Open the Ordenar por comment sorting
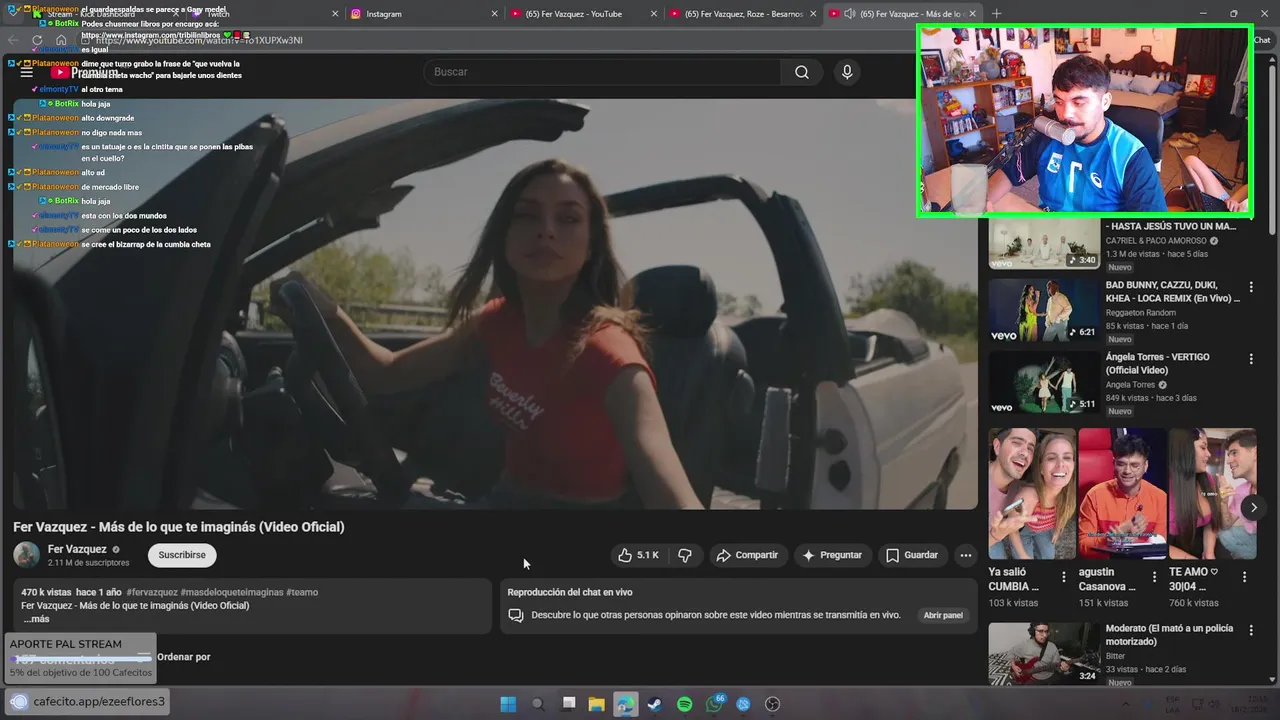This screenshot has width=1280, height=720. pos(183,657)
